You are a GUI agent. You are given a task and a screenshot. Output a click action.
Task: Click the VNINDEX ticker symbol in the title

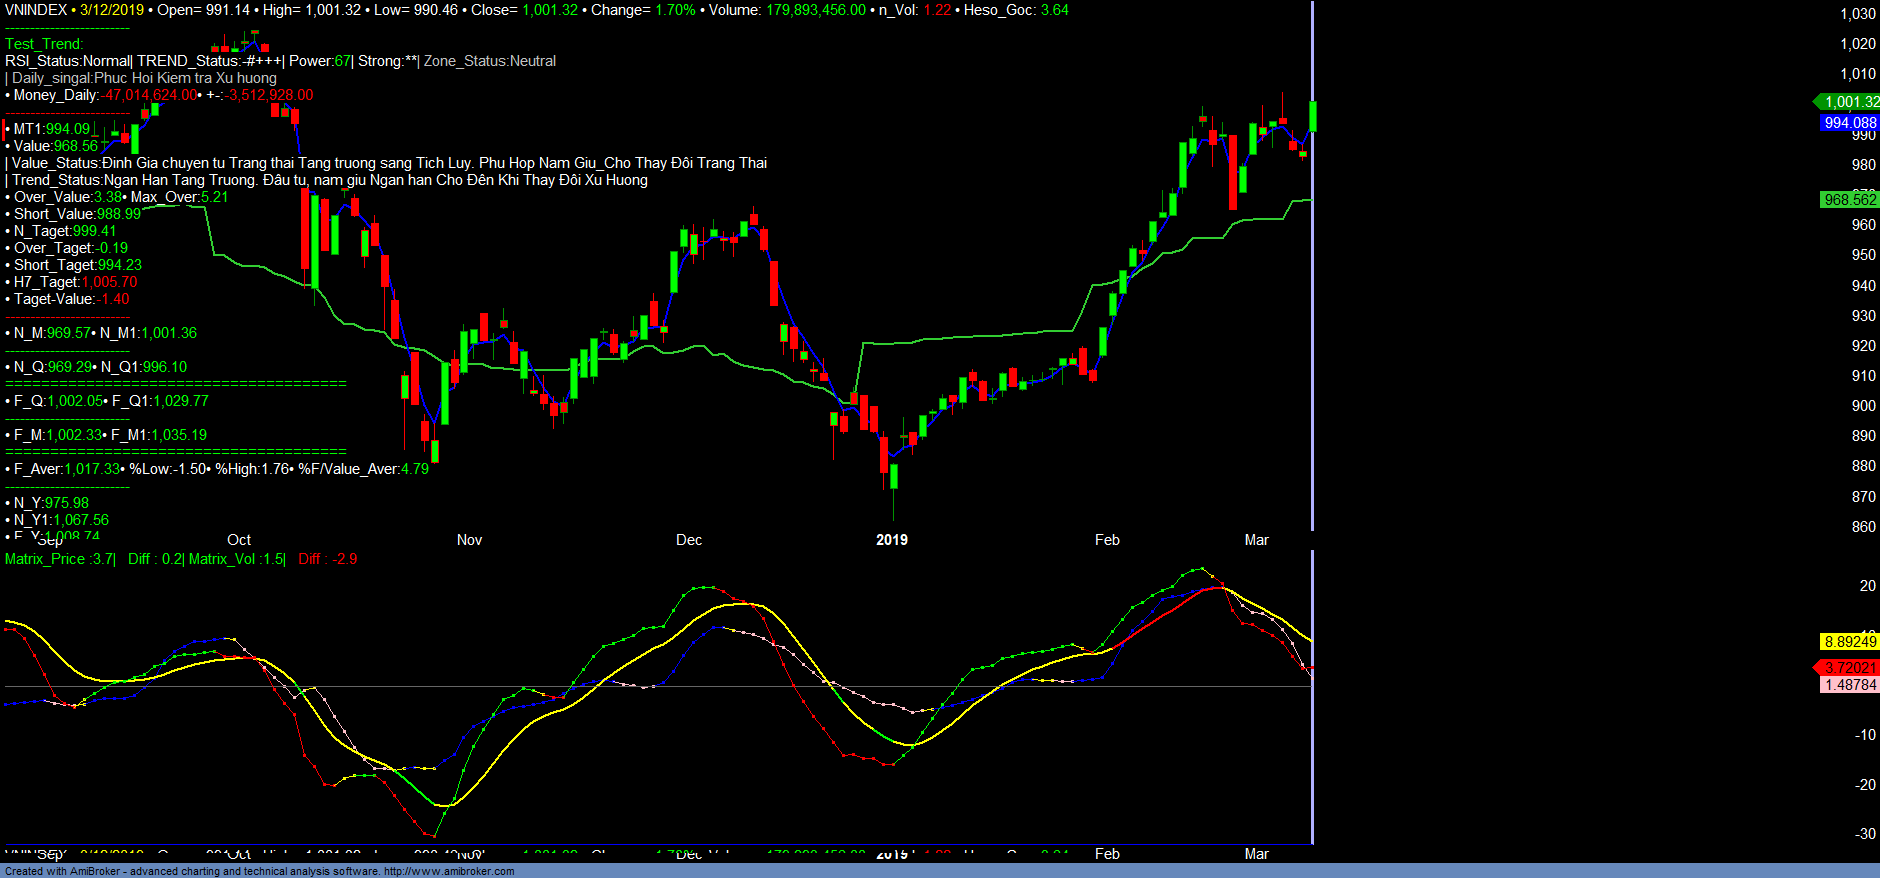click(36, 10)
